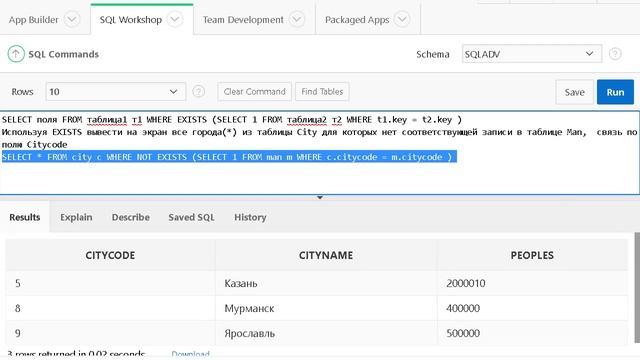Select citycode 5 cell
The width and height of the screenshot is (640, 360).
110,283
